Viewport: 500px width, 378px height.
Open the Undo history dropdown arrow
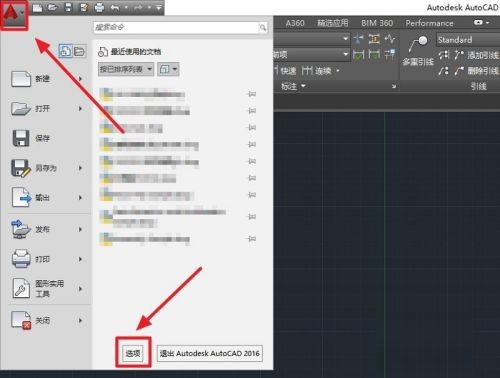coord(126,8)
